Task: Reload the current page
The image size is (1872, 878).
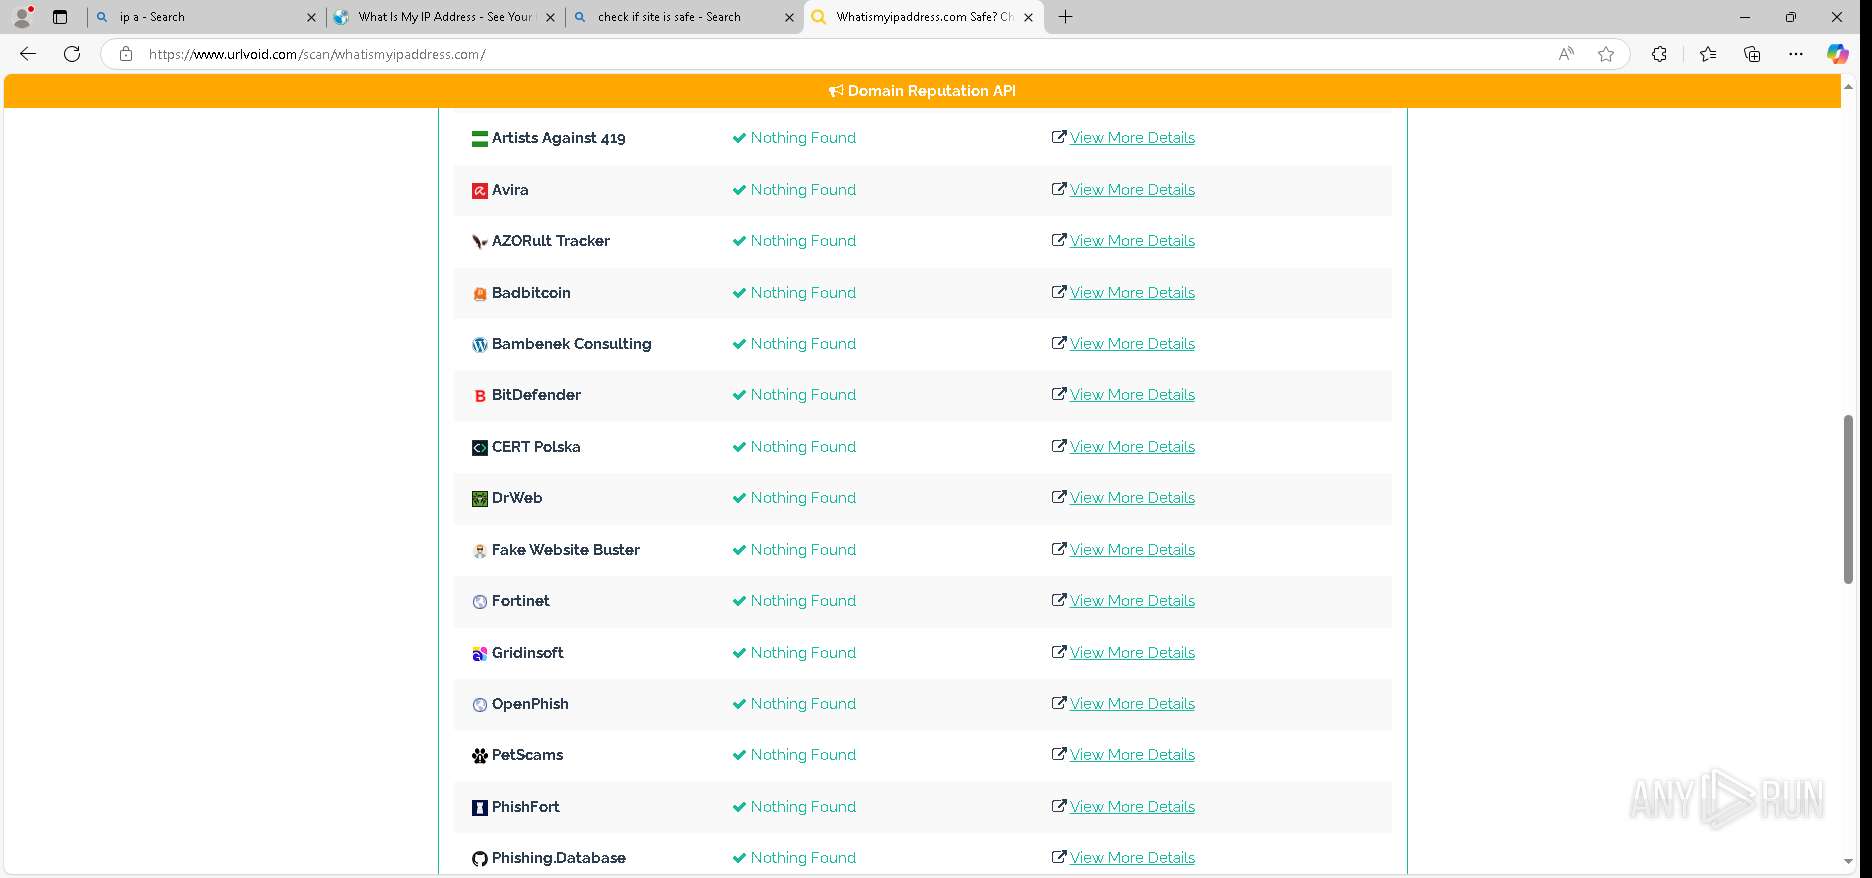Action: pyautogui.click(x=72, y=54)
